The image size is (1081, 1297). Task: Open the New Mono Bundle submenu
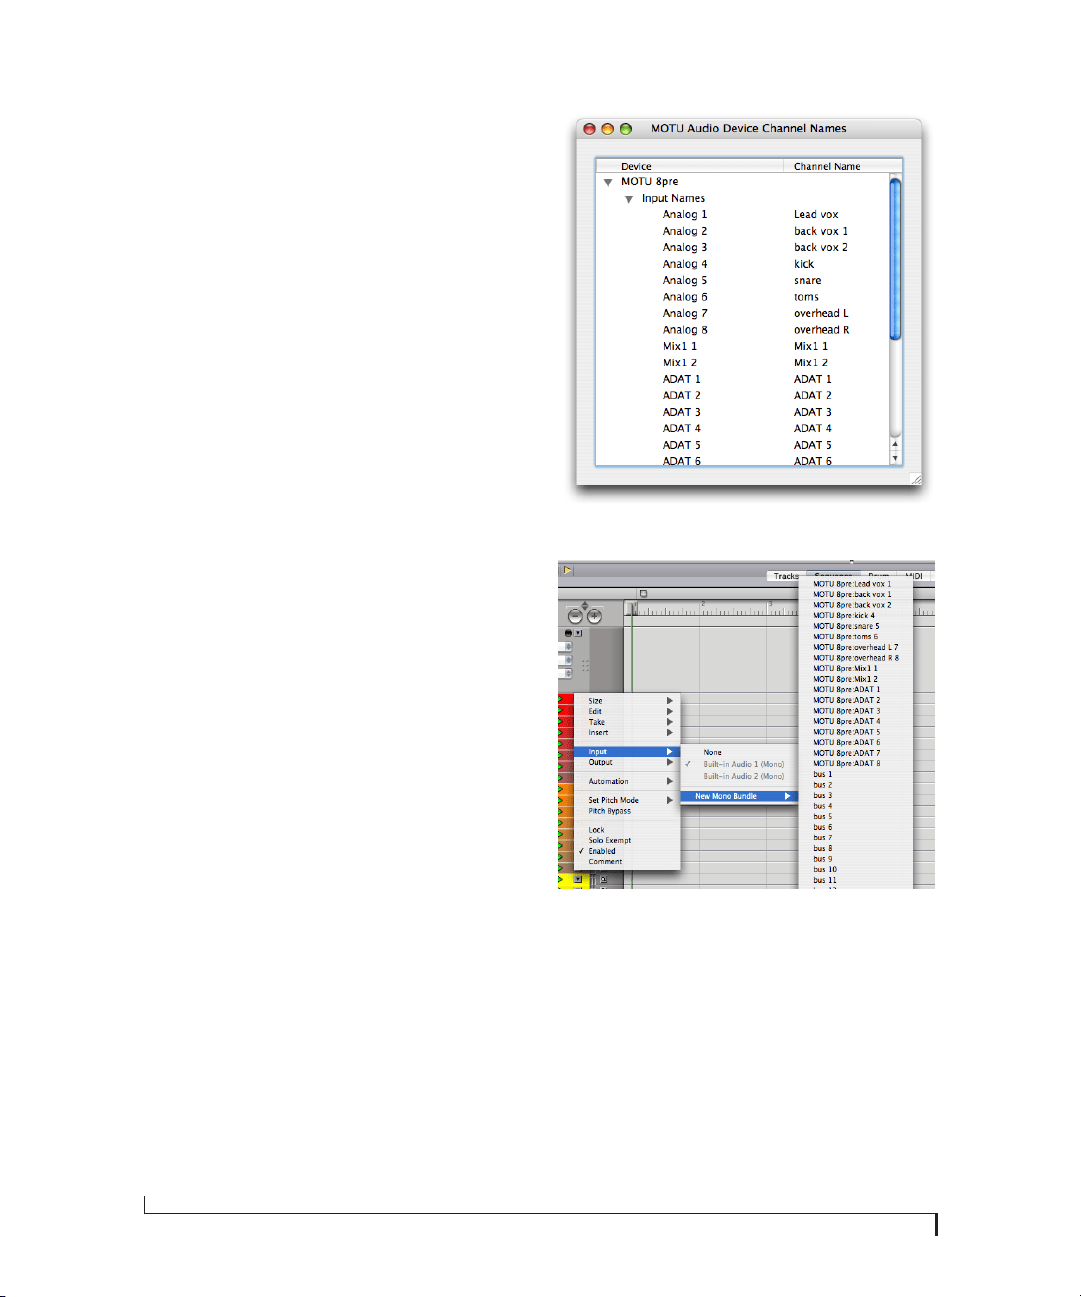[739, 796]
